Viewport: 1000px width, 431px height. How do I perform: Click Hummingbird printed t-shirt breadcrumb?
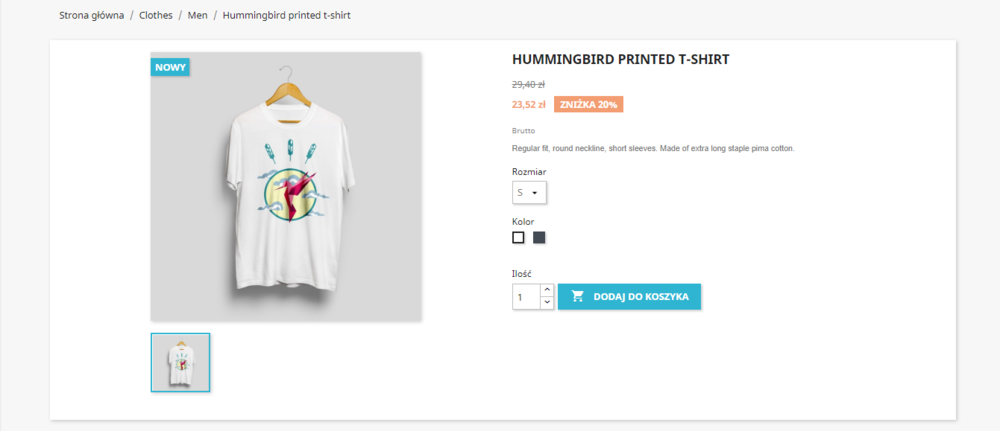click(286, 15)
